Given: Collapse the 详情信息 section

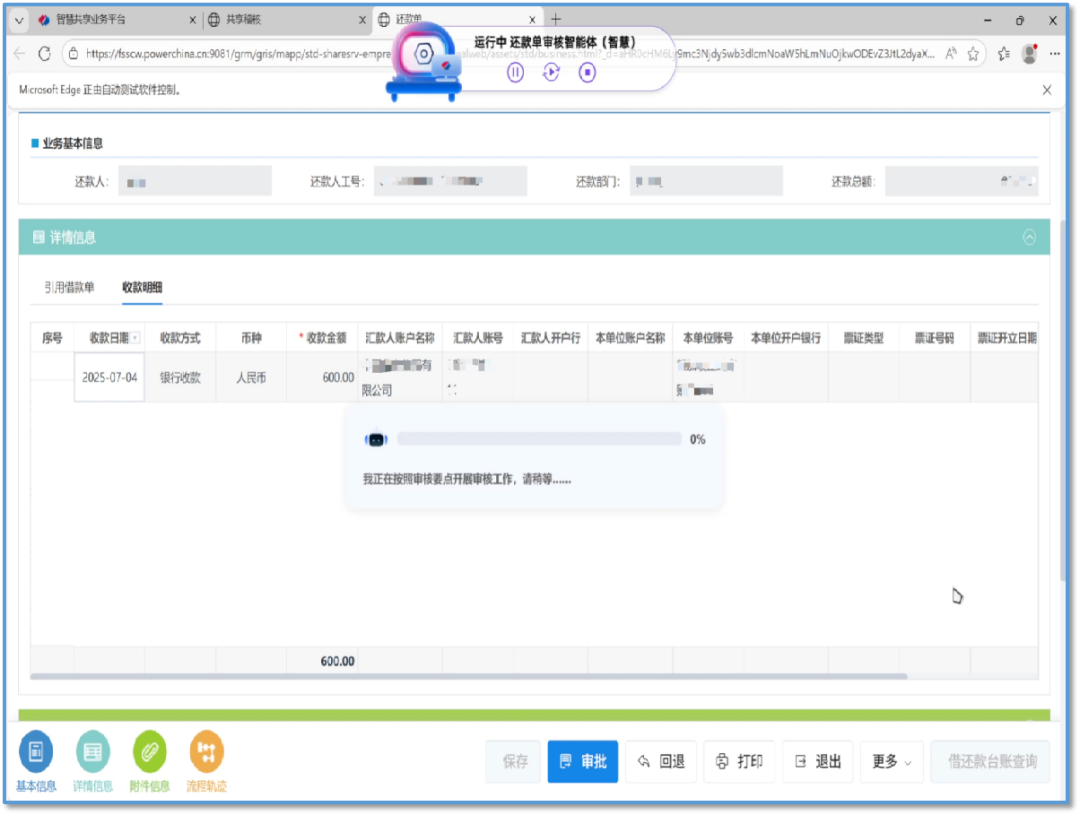Looking at the screenshot, I should pyautogui.click(x=1029, y=238).
